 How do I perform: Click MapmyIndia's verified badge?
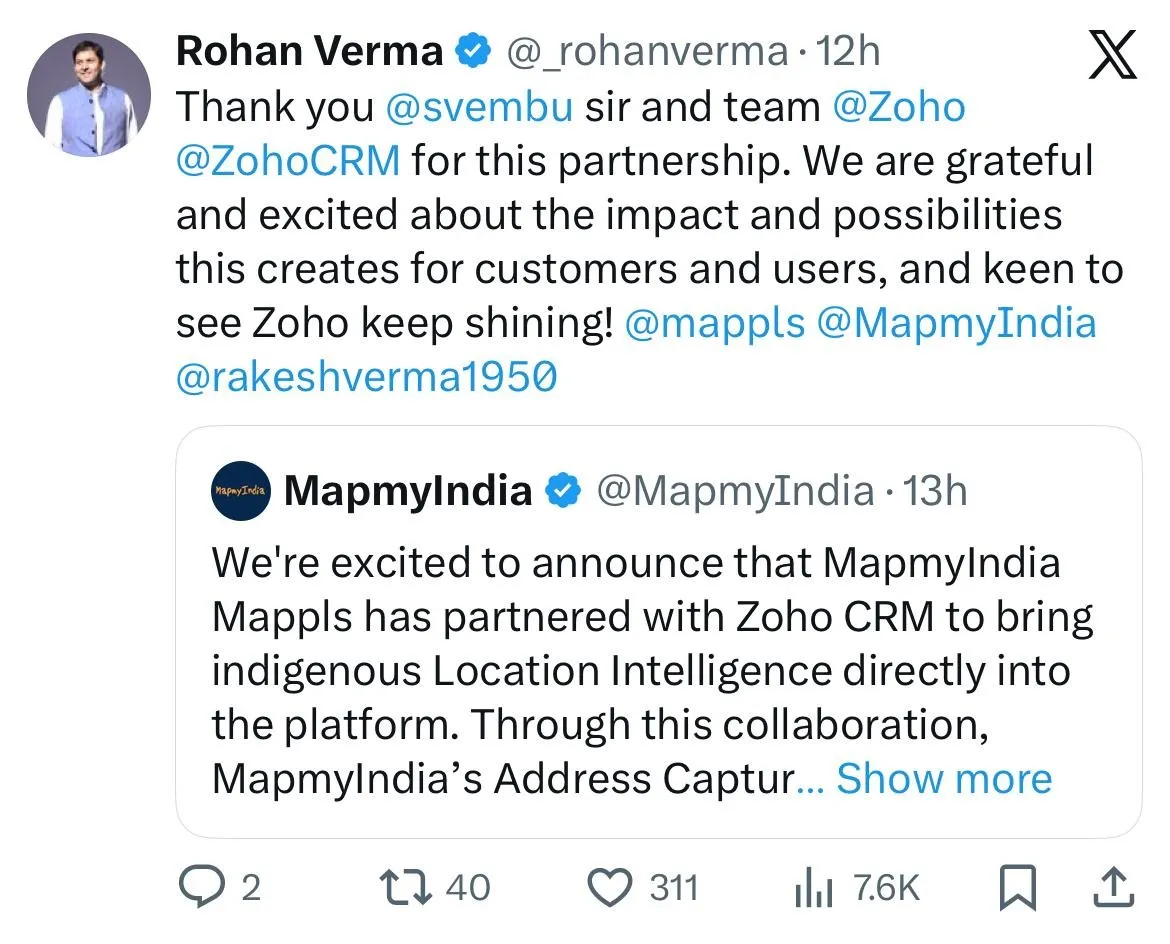[x=563, y=491]
